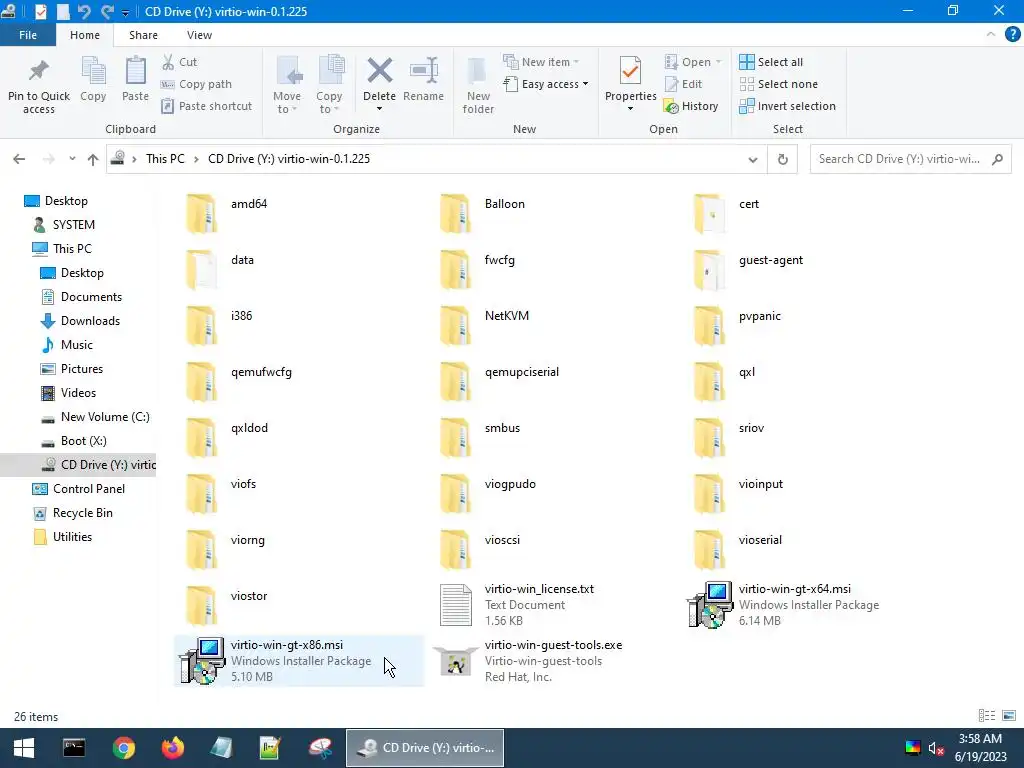Click the Cut scissors icon
The width and height of the screenshot is (1024, 768).
click(x=168, y=62)
